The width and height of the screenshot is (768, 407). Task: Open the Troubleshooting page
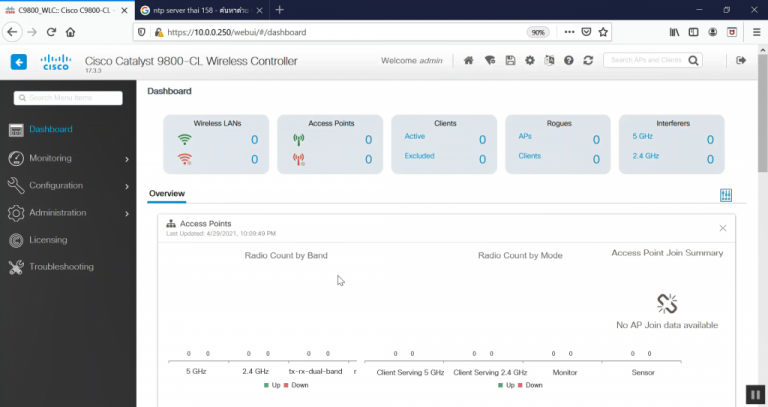coord(60,267)
